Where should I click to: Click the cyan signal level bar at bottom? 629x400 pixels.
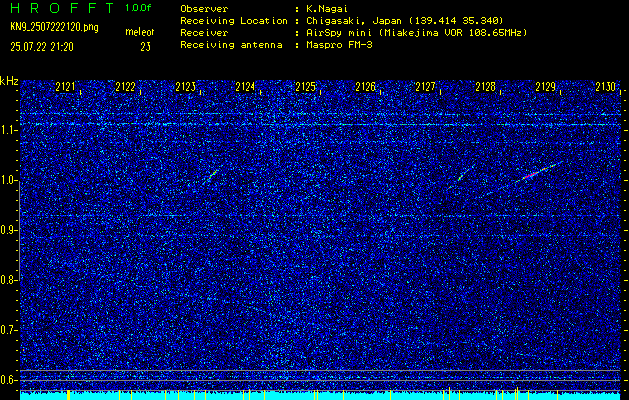tap(320, 396)
